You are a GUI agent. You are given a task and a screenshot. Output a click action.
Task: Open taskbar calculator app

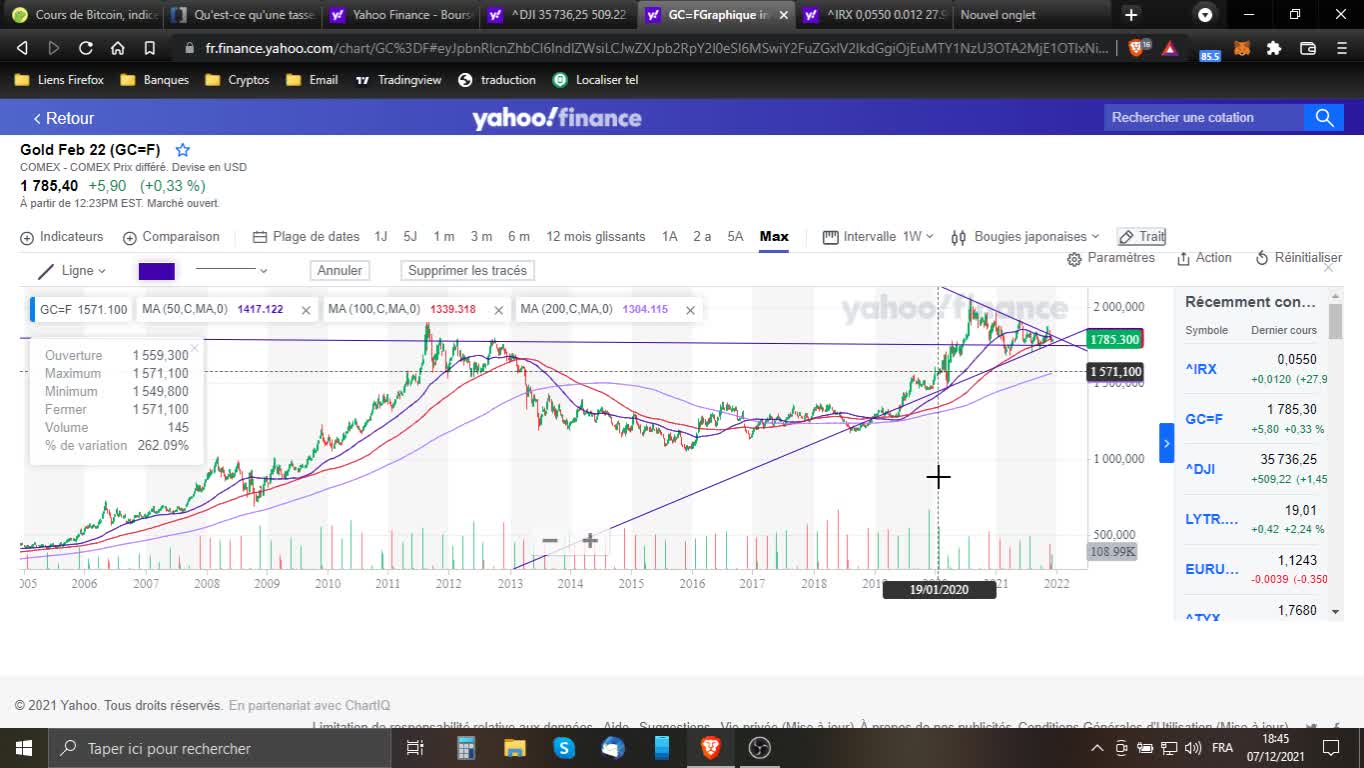coord(466,748)
